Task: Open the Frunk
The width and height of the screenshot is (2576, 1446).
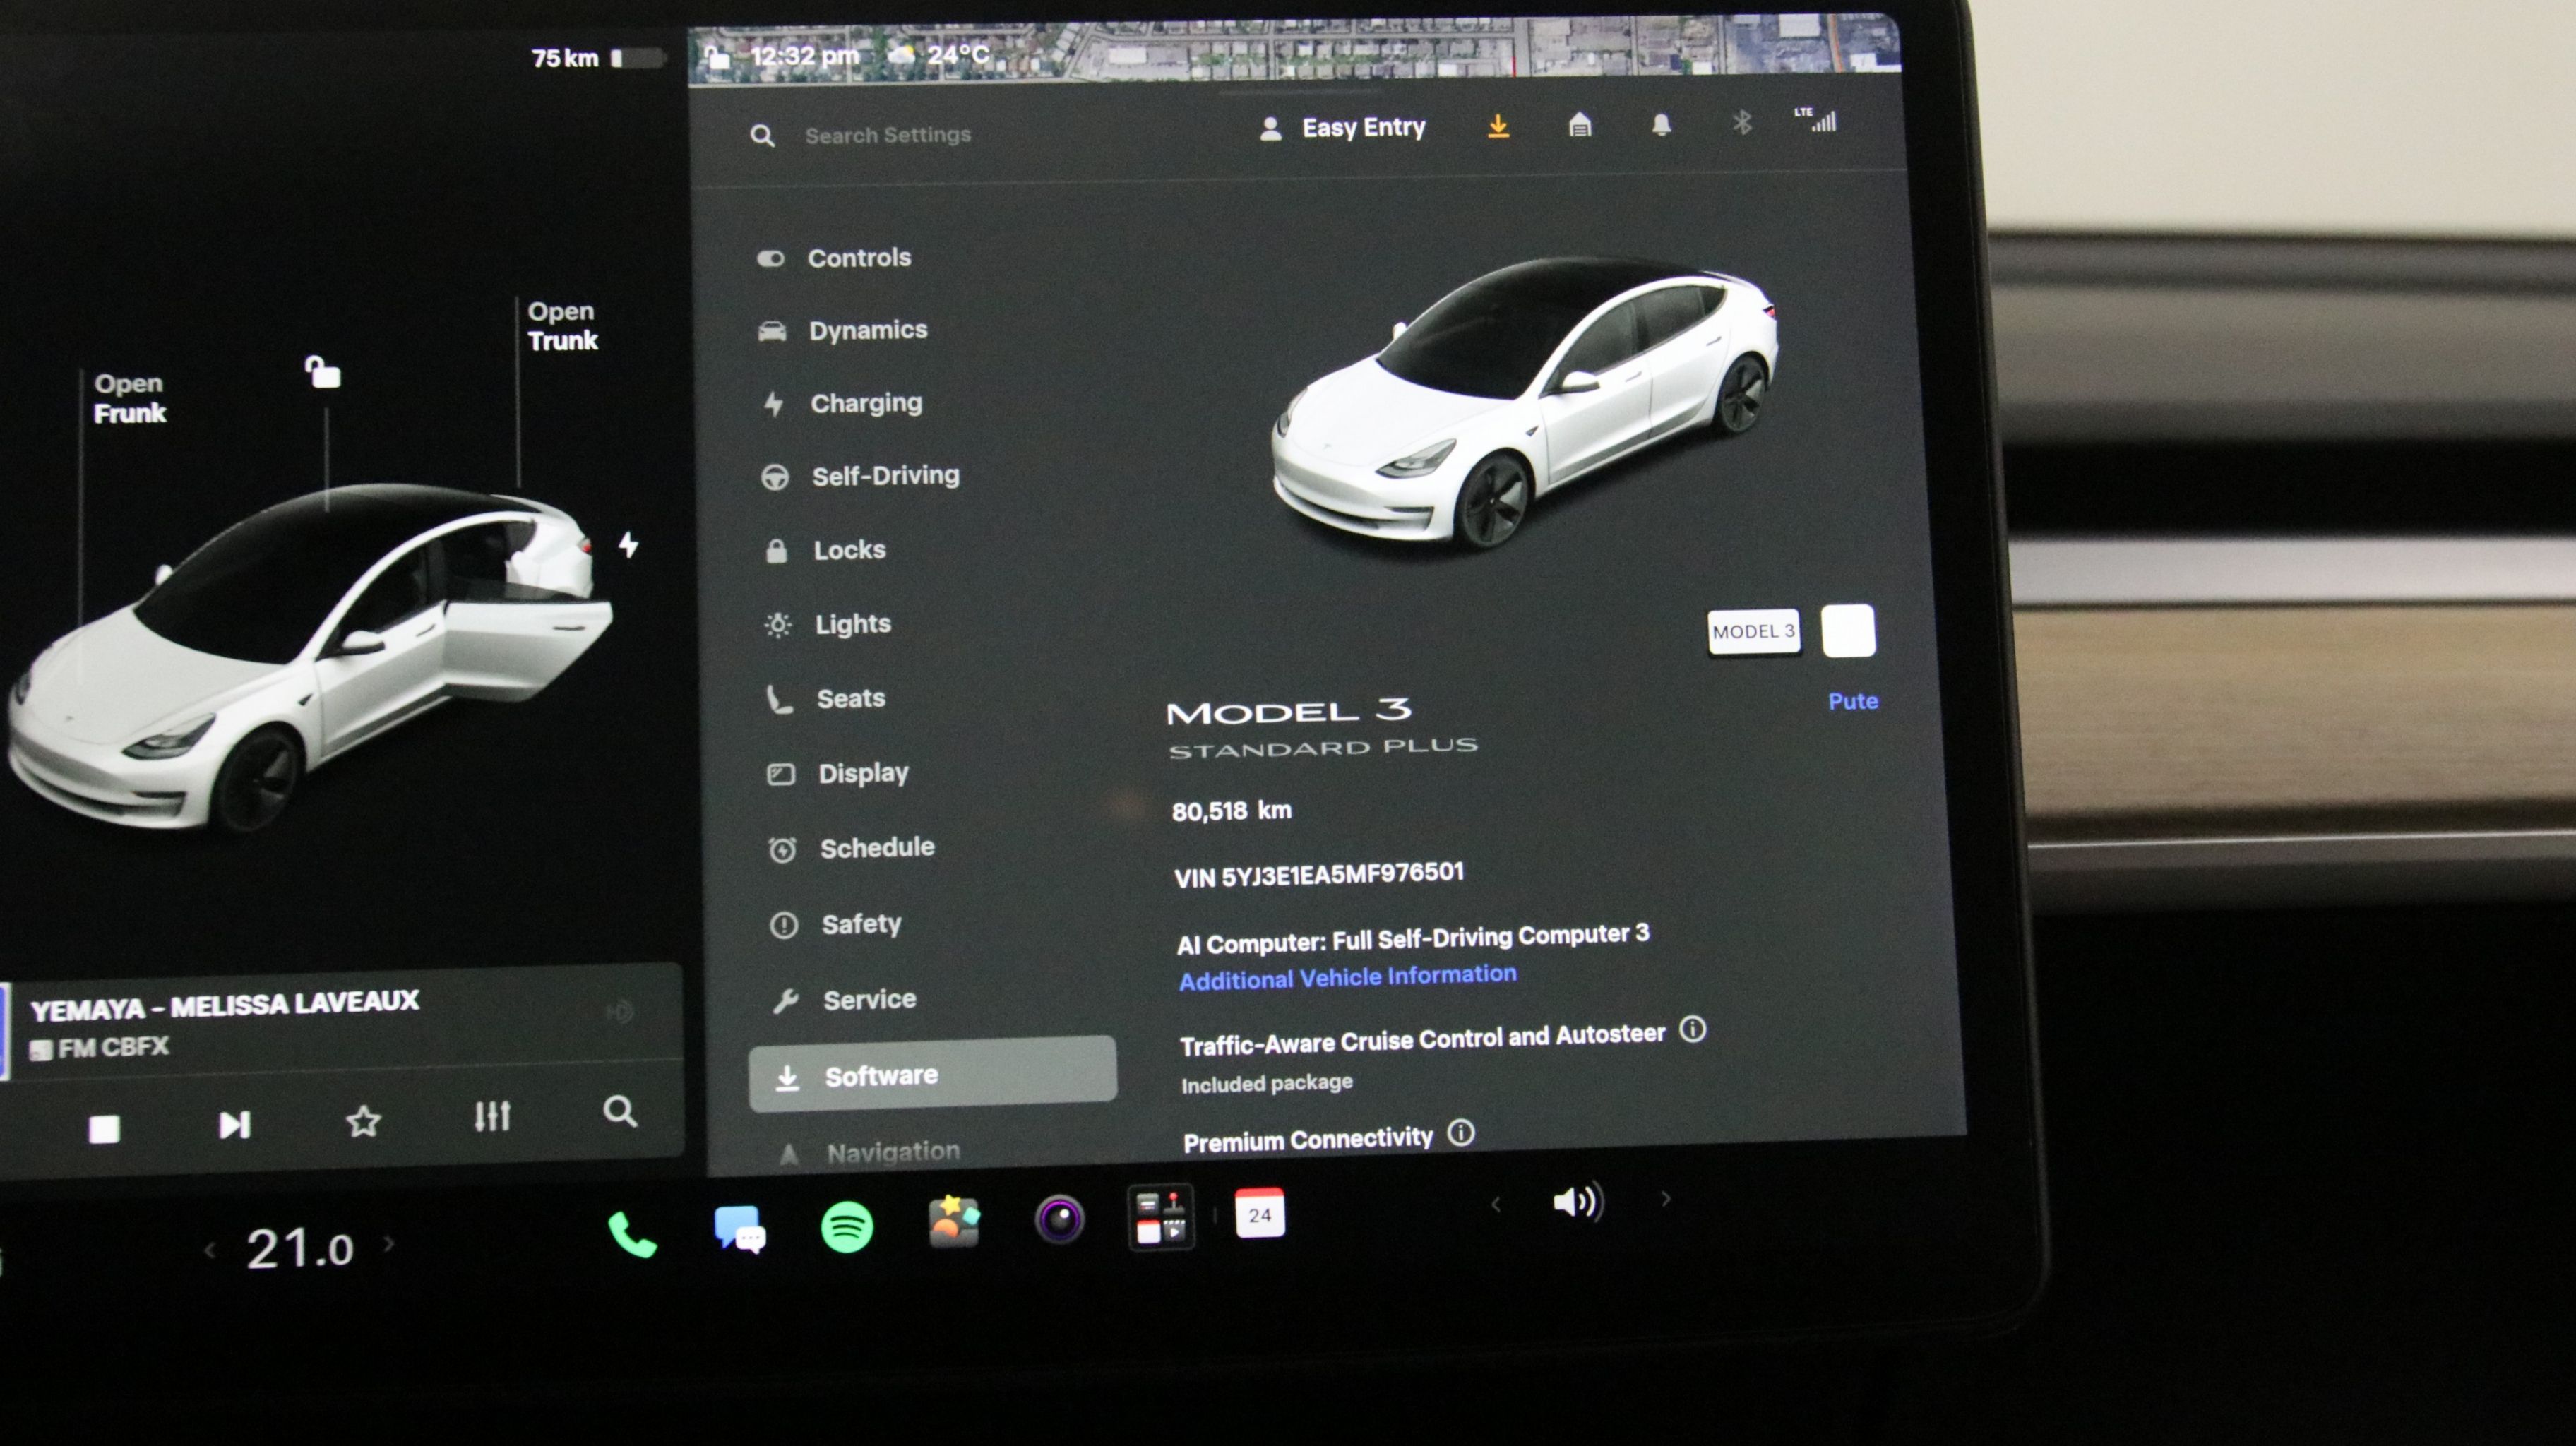Action: click(130, 398)
